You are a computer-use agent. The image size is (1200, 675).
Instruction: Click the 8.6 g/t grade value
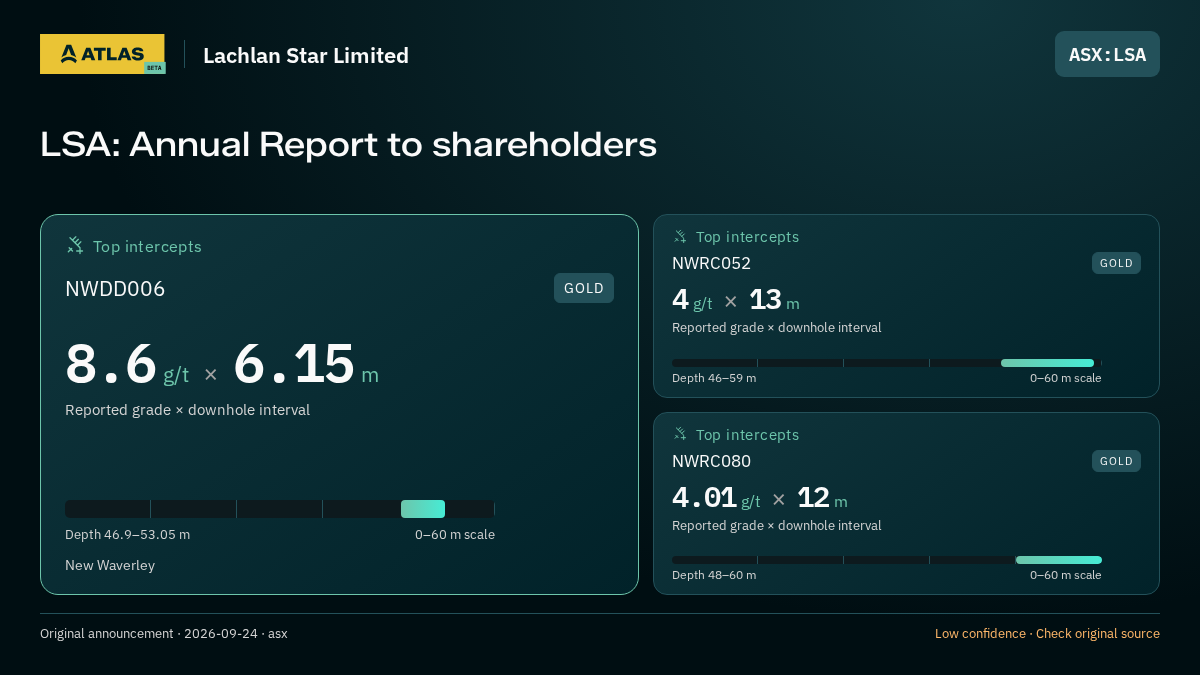point(127,365)
